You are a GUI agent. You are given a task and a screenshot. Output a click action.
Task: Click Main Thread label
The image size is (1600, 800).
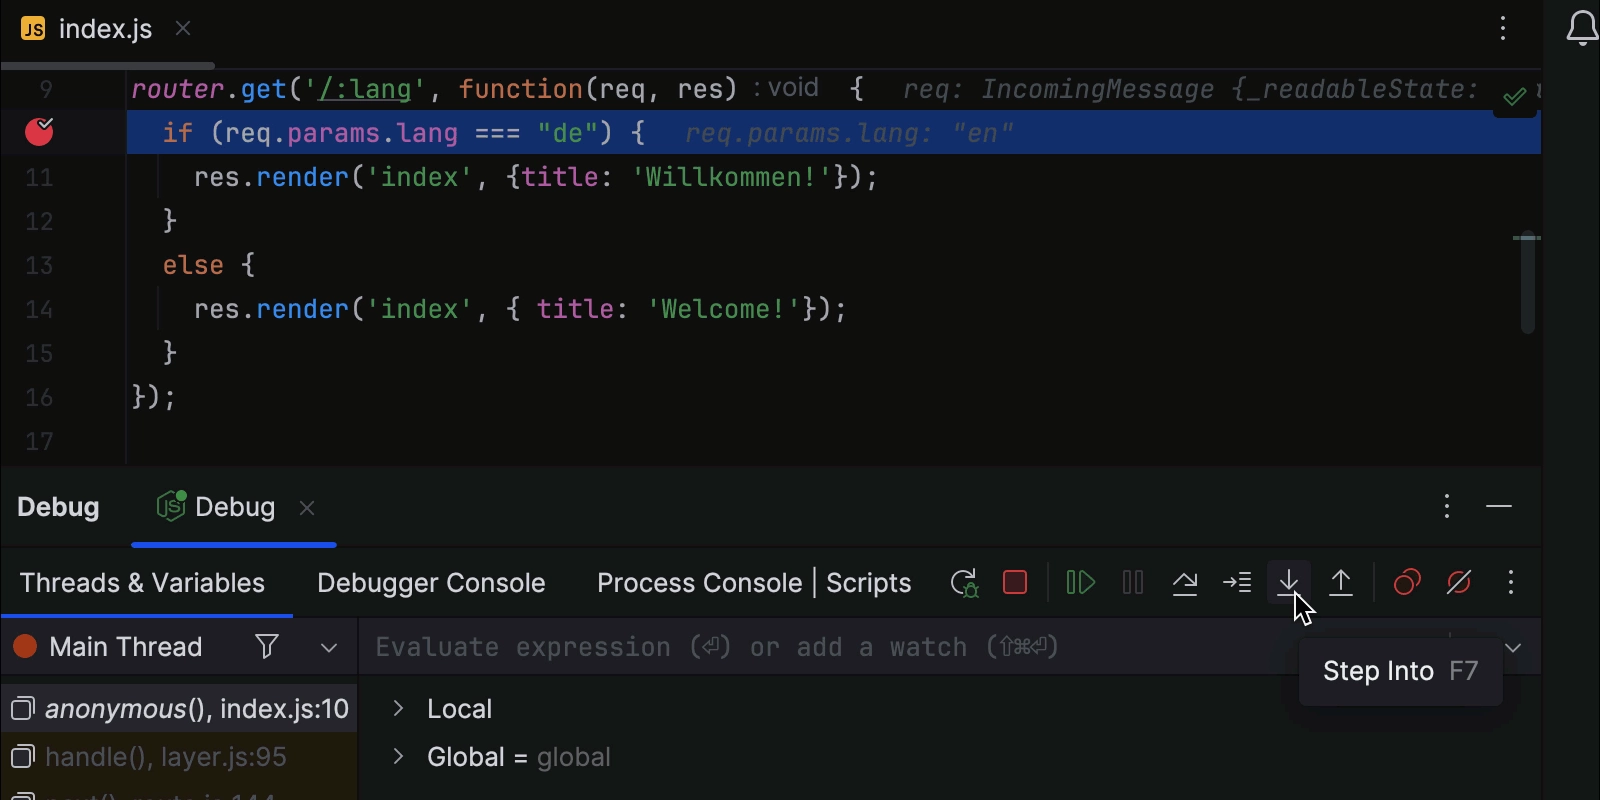coord(125,647)
